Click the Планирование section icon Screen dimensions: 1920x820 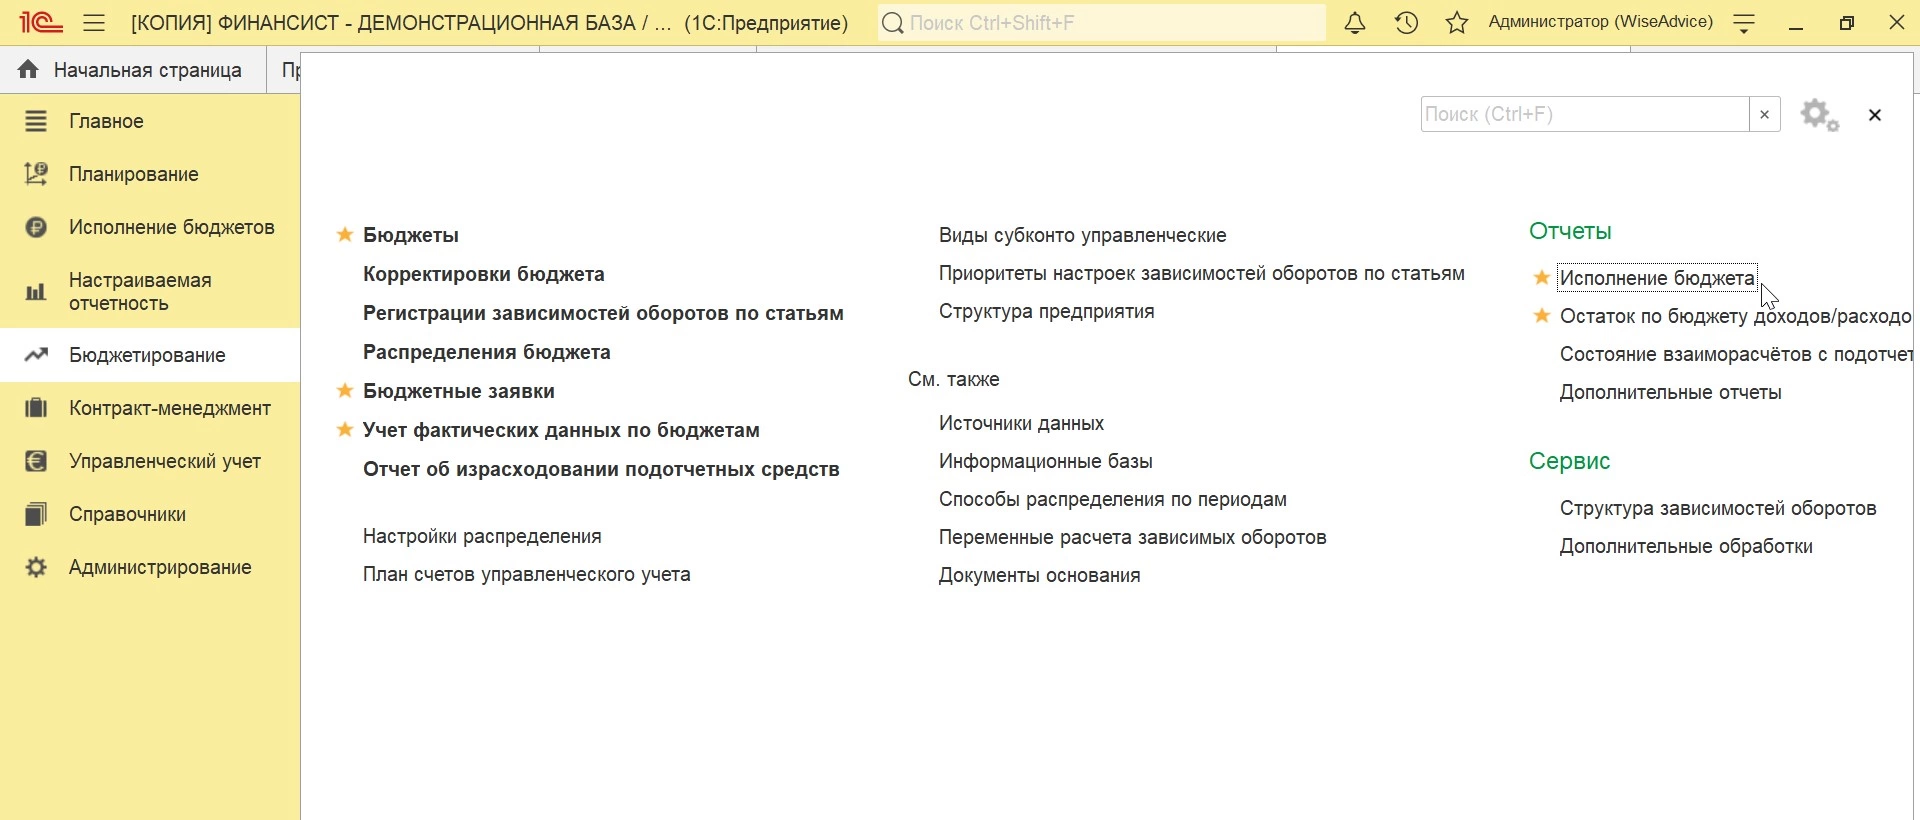tap(36, 174)
